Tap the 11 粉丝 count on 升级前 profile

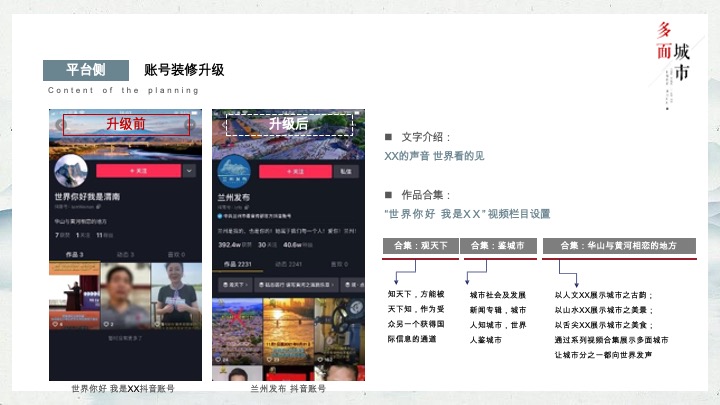(105, 235)
